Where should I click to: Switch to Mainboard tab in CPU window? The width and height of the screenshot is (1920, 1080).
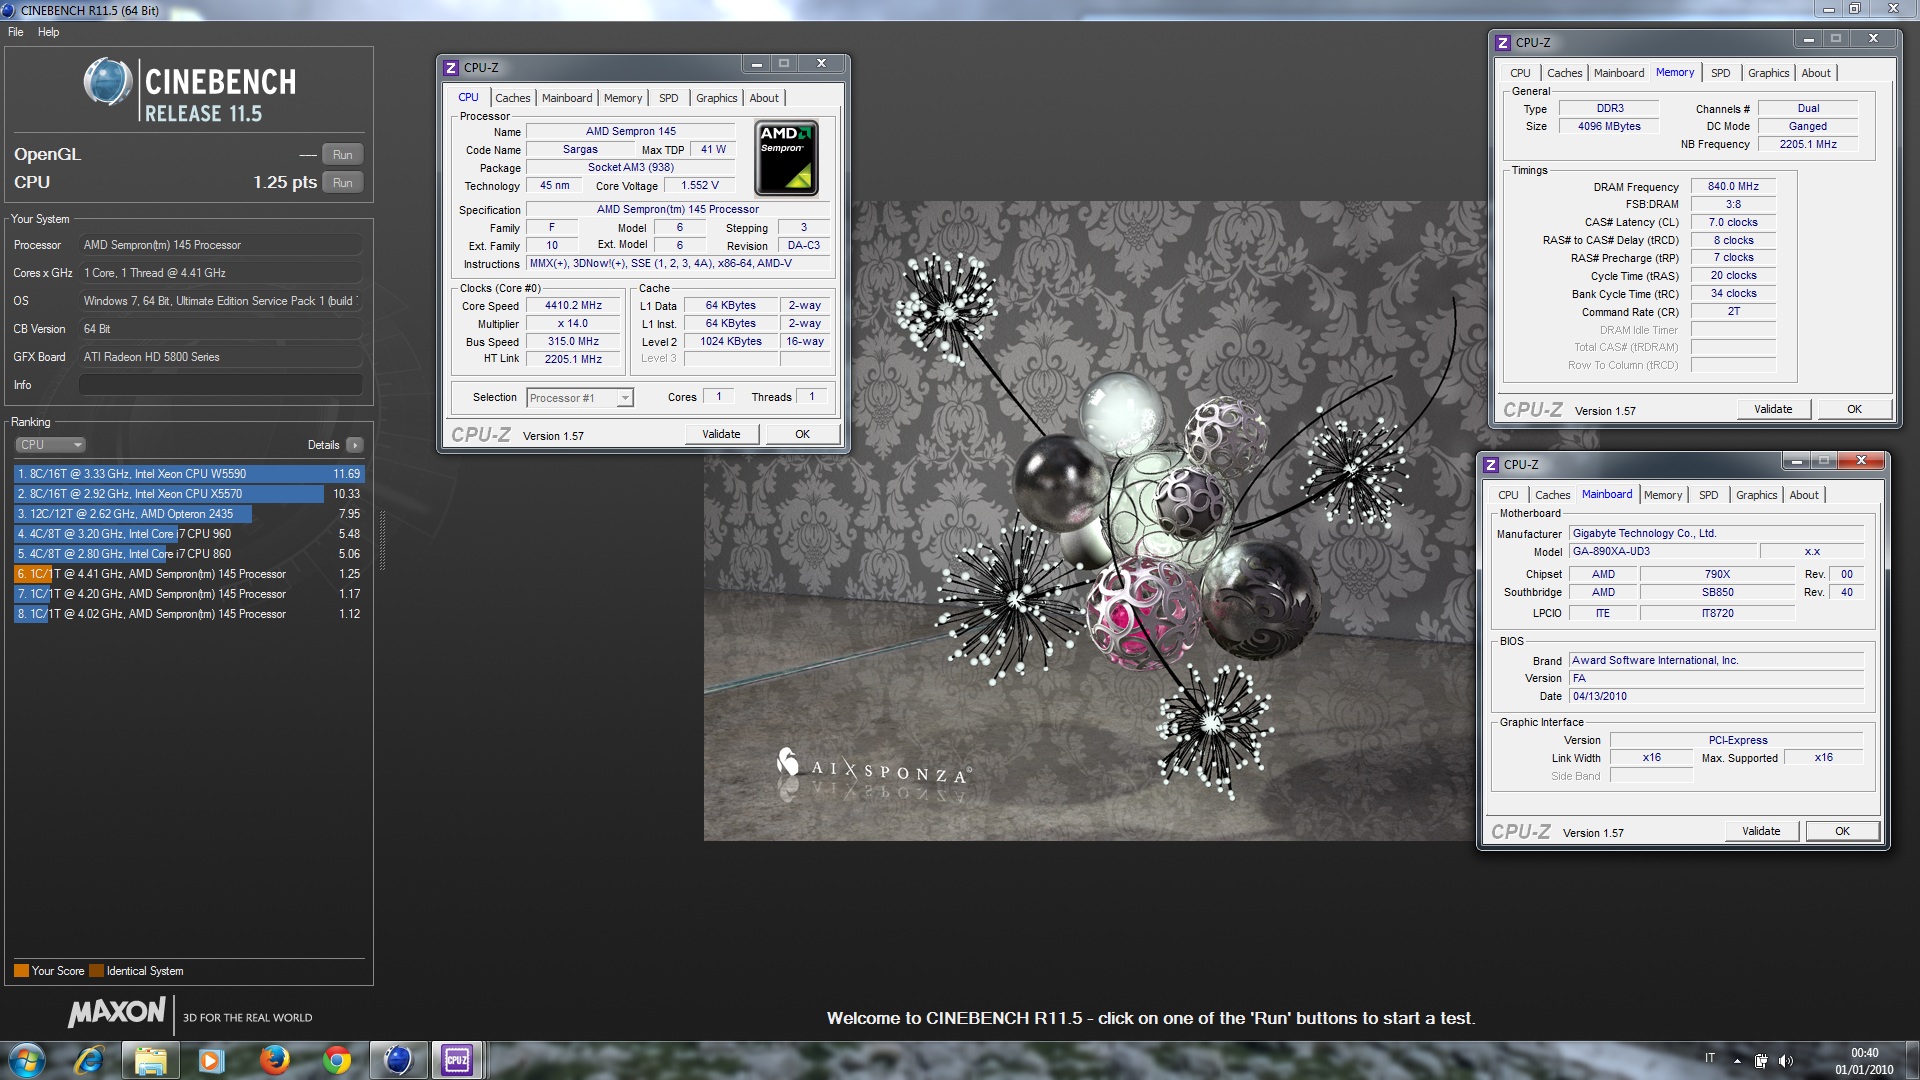(x=567, y=98)
